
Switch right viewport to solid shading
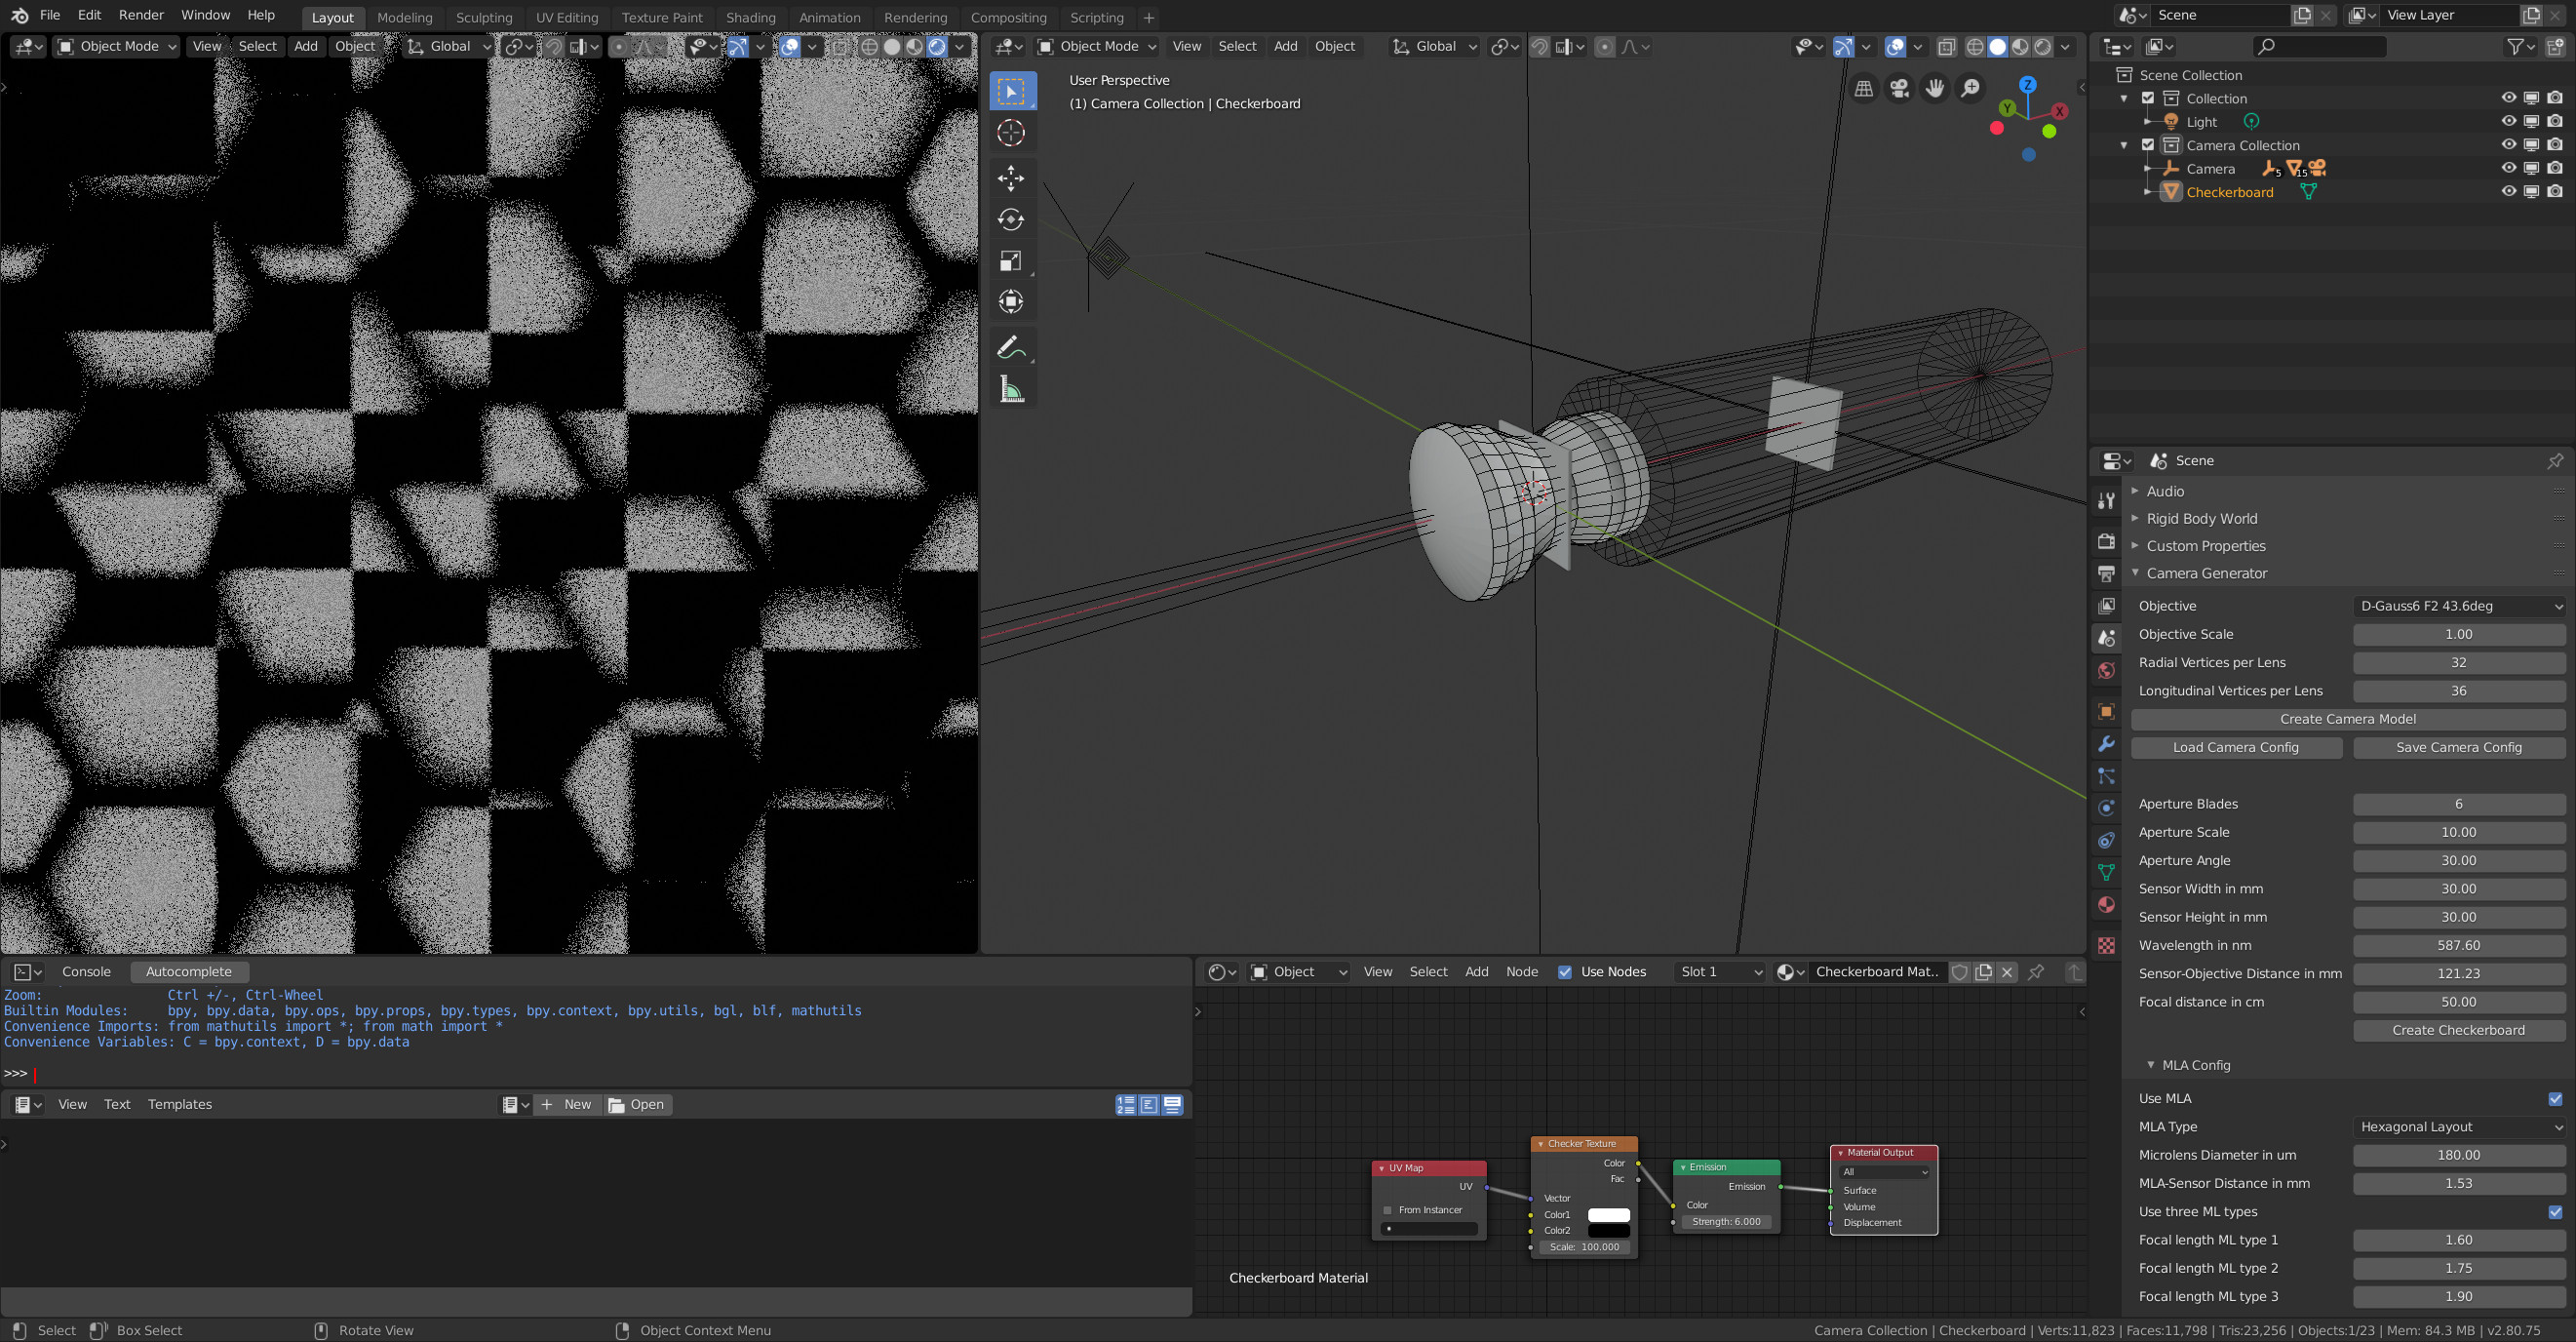tap(1997, 46)
